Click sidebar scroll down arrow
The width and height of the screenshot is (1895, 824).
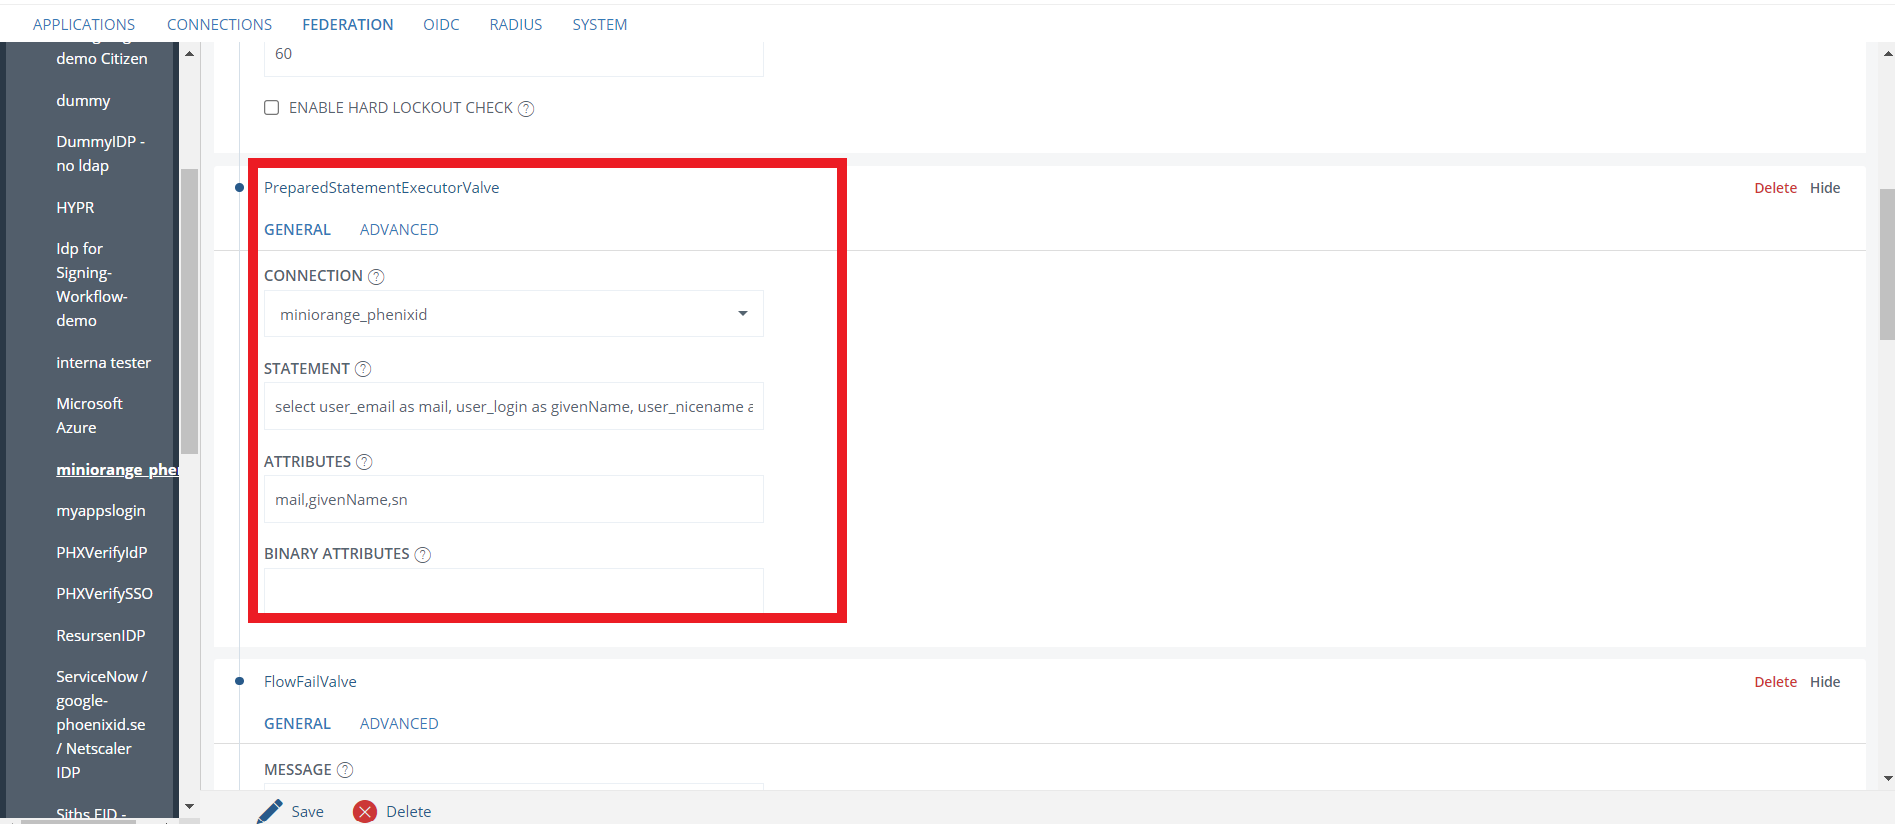coord(189,806)
